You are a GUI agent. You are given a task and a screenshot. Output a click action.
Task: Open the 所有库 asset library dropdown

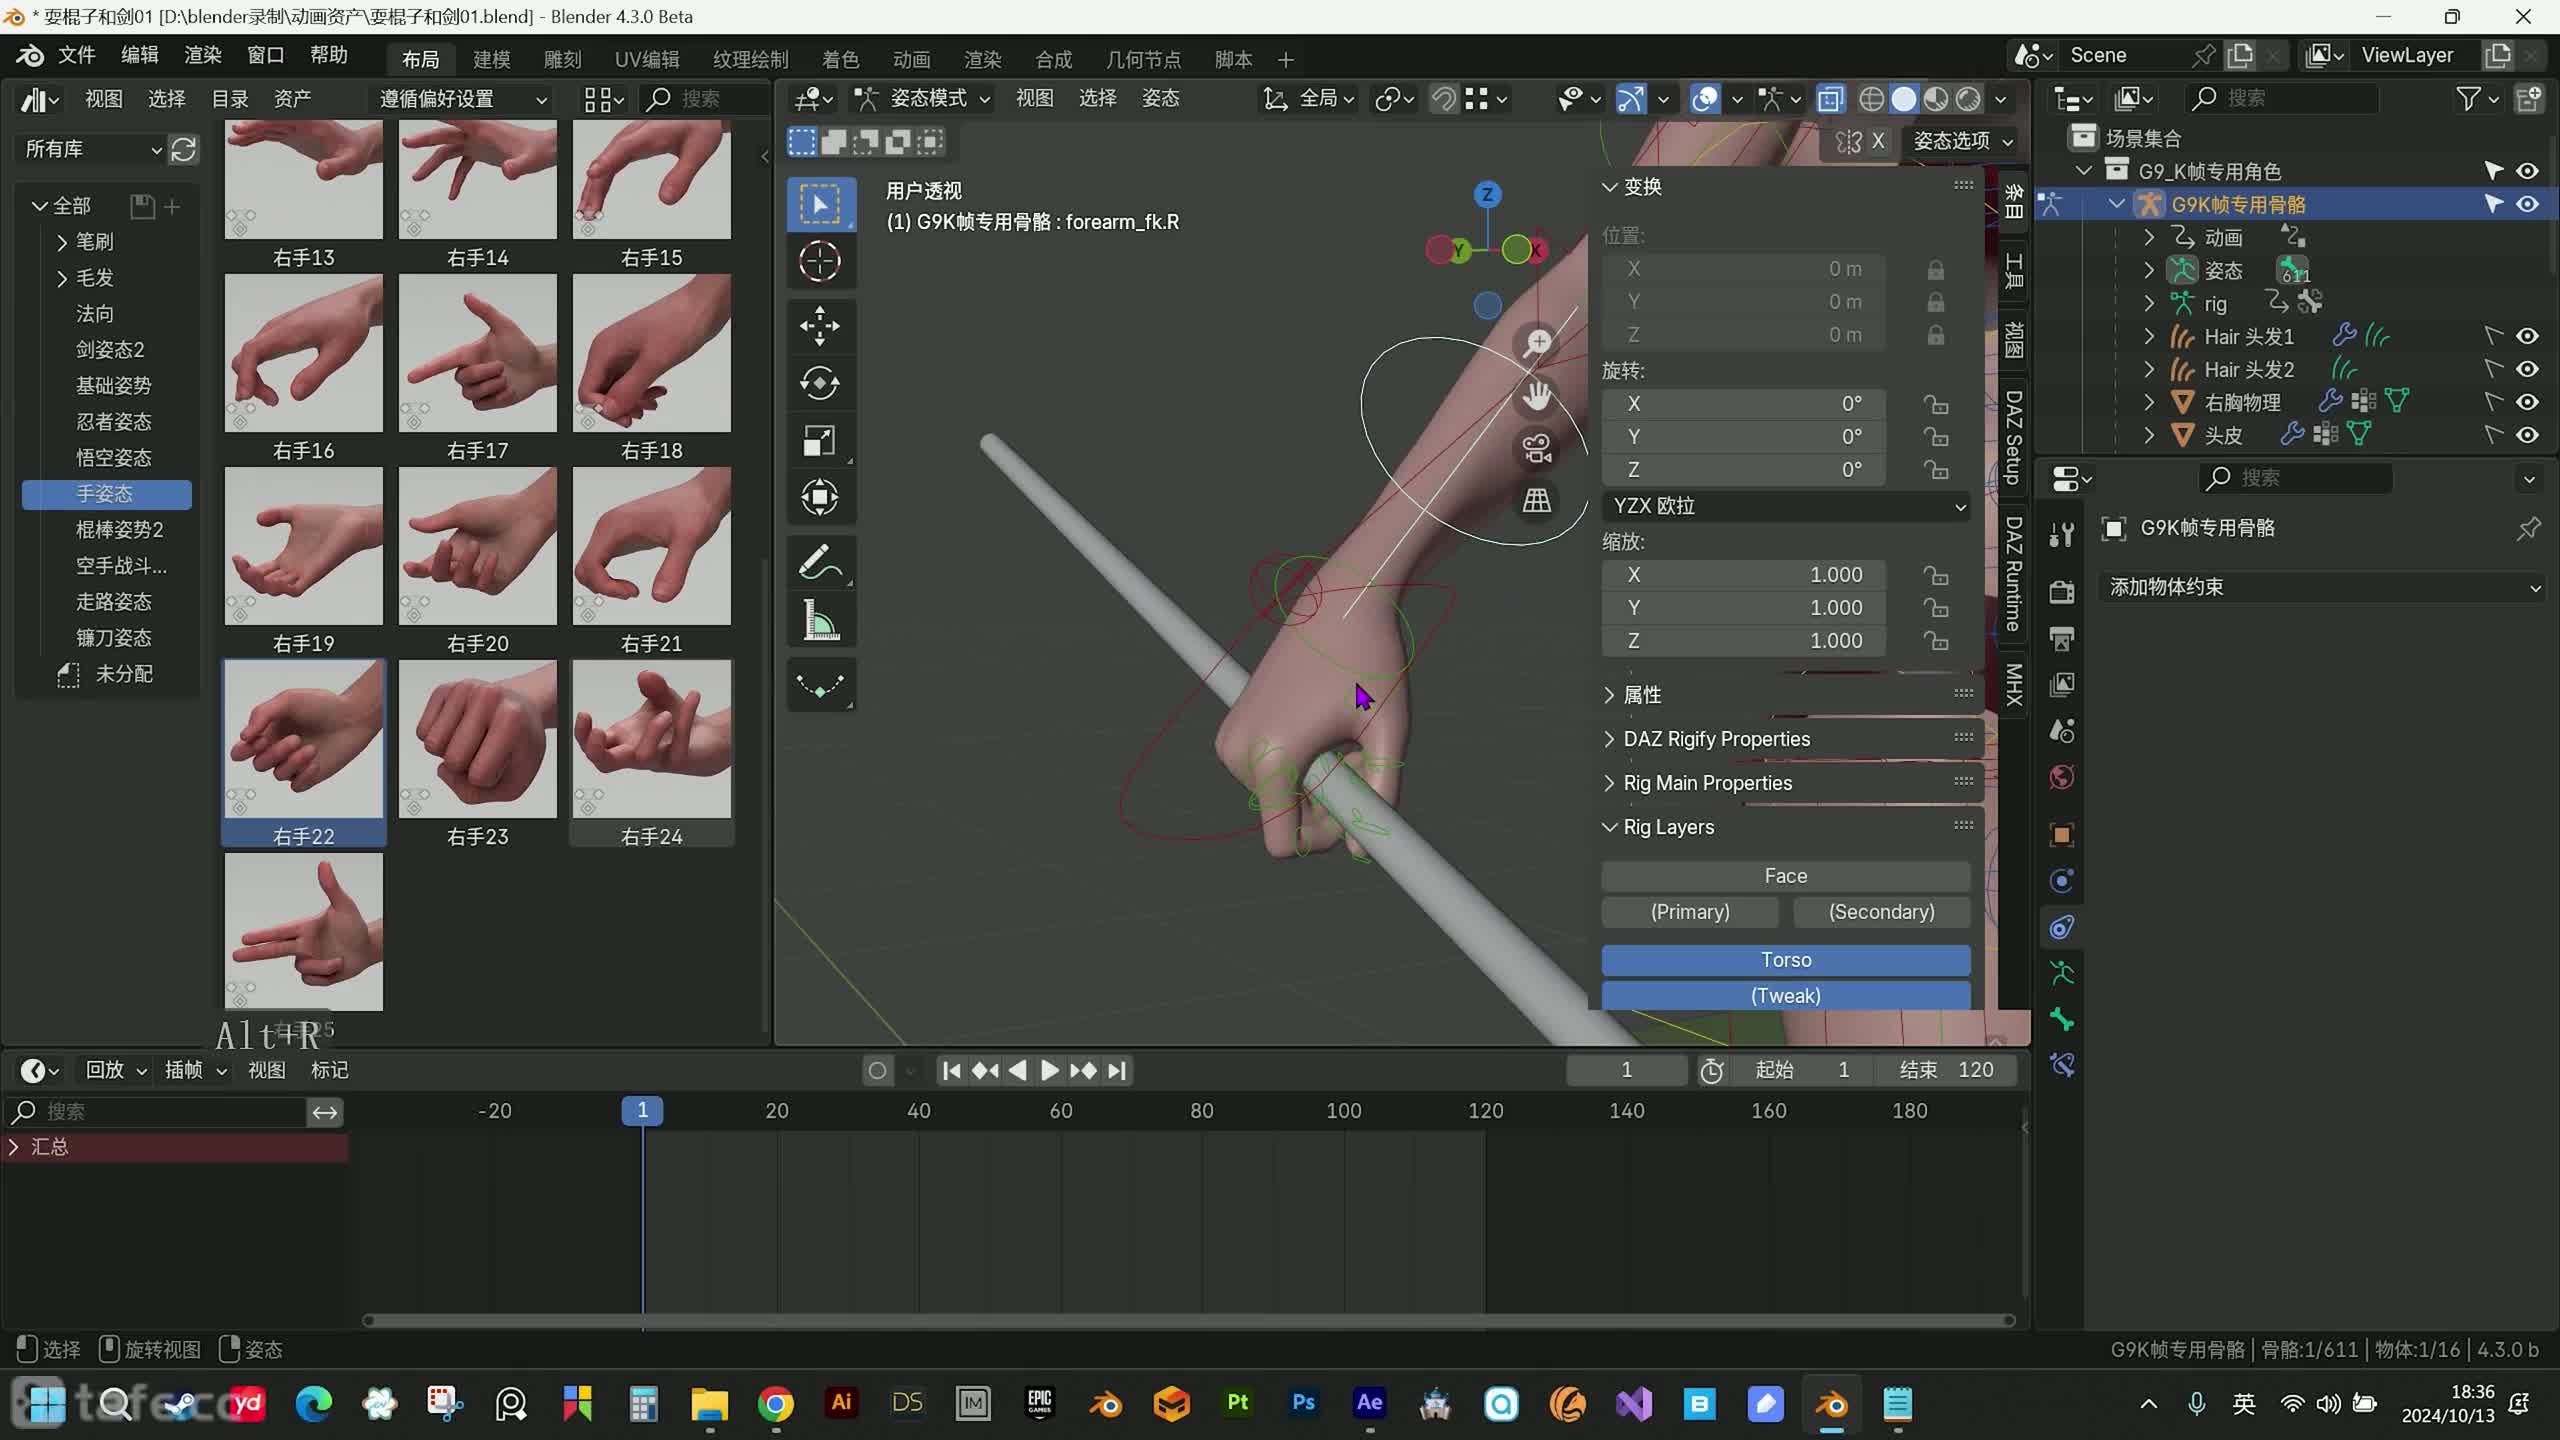click(92, 150)
